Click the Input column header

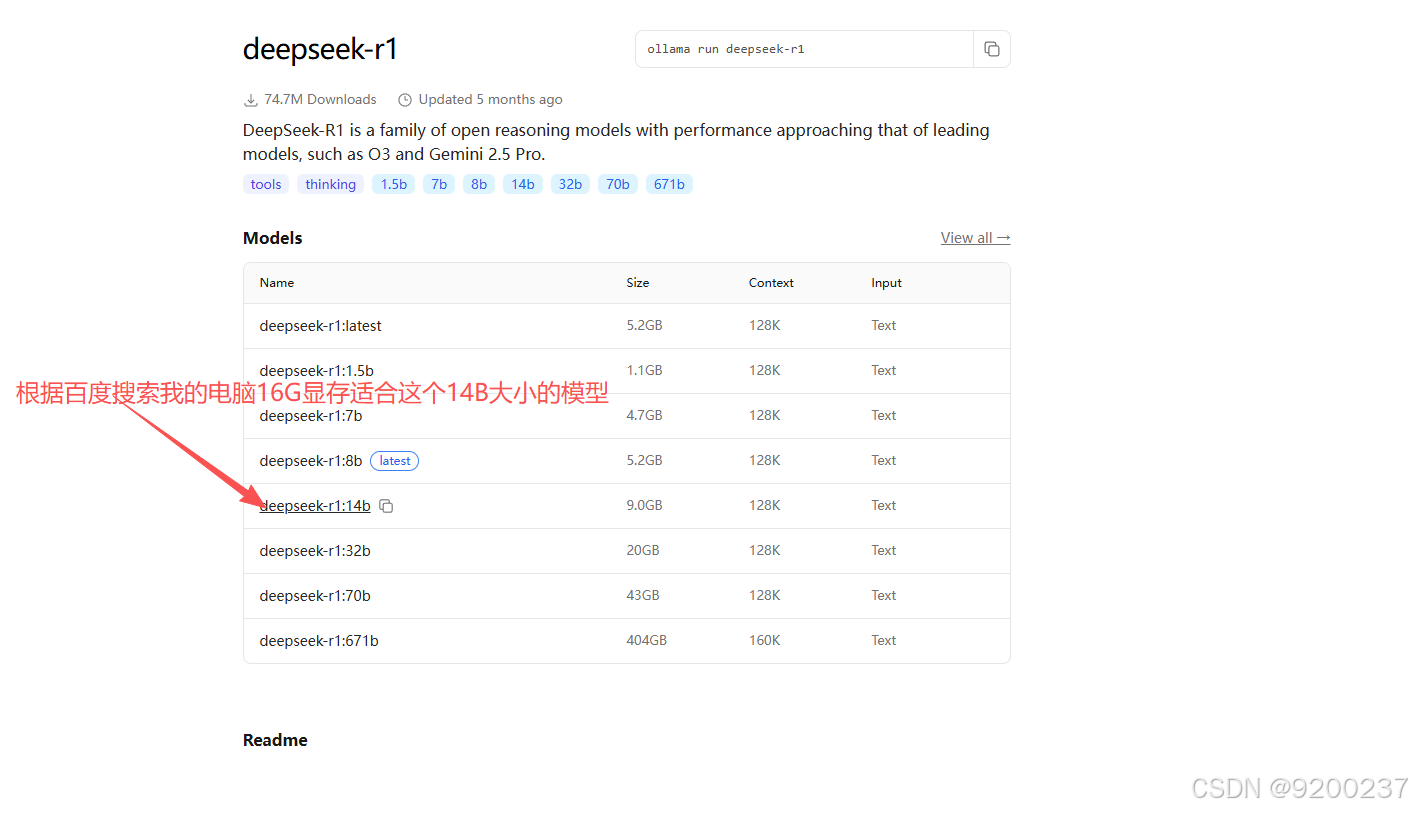pos(886,283)
